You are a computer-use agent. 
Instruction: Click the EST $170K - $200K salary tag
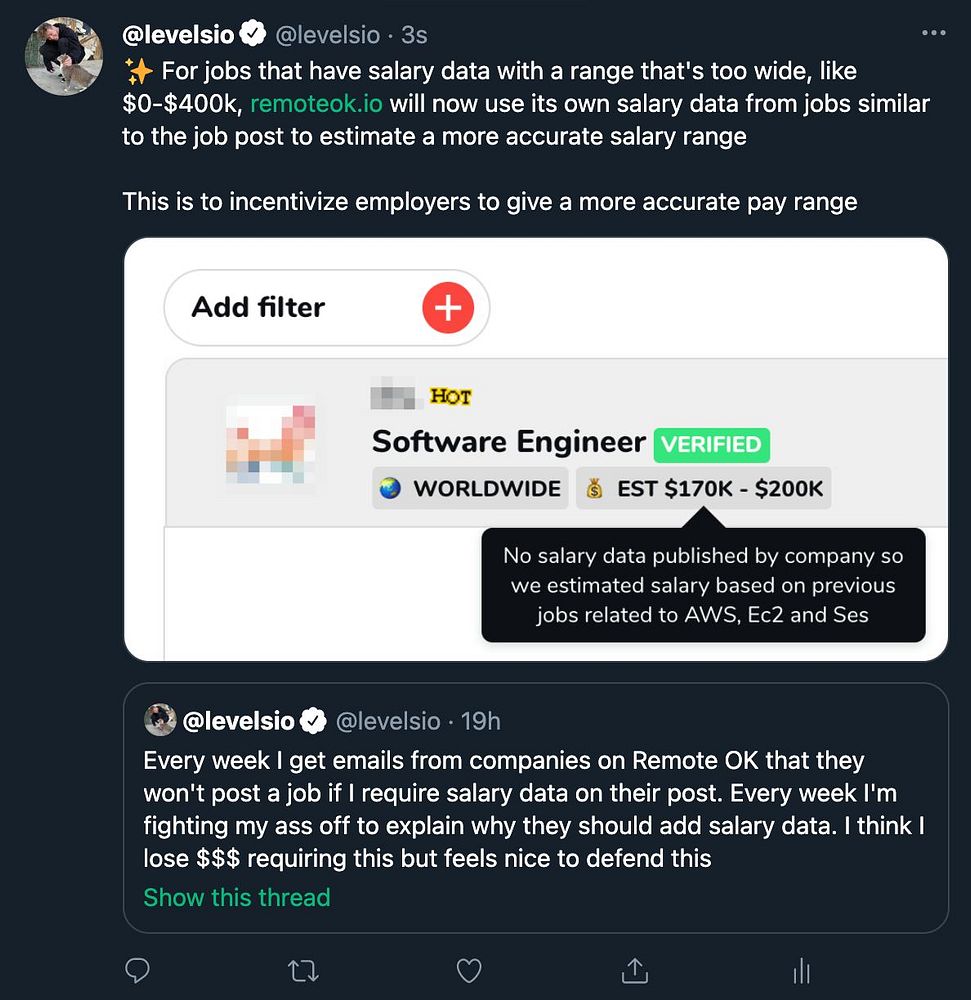coord(703,488)
